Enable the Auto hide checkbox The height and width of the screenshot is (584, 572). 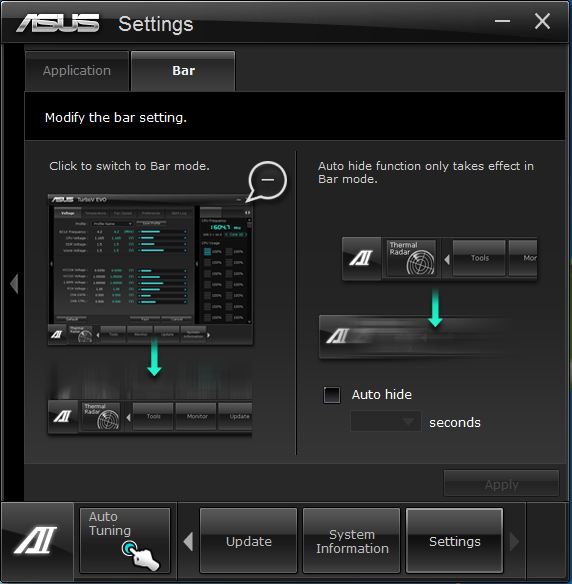[332, 395]
